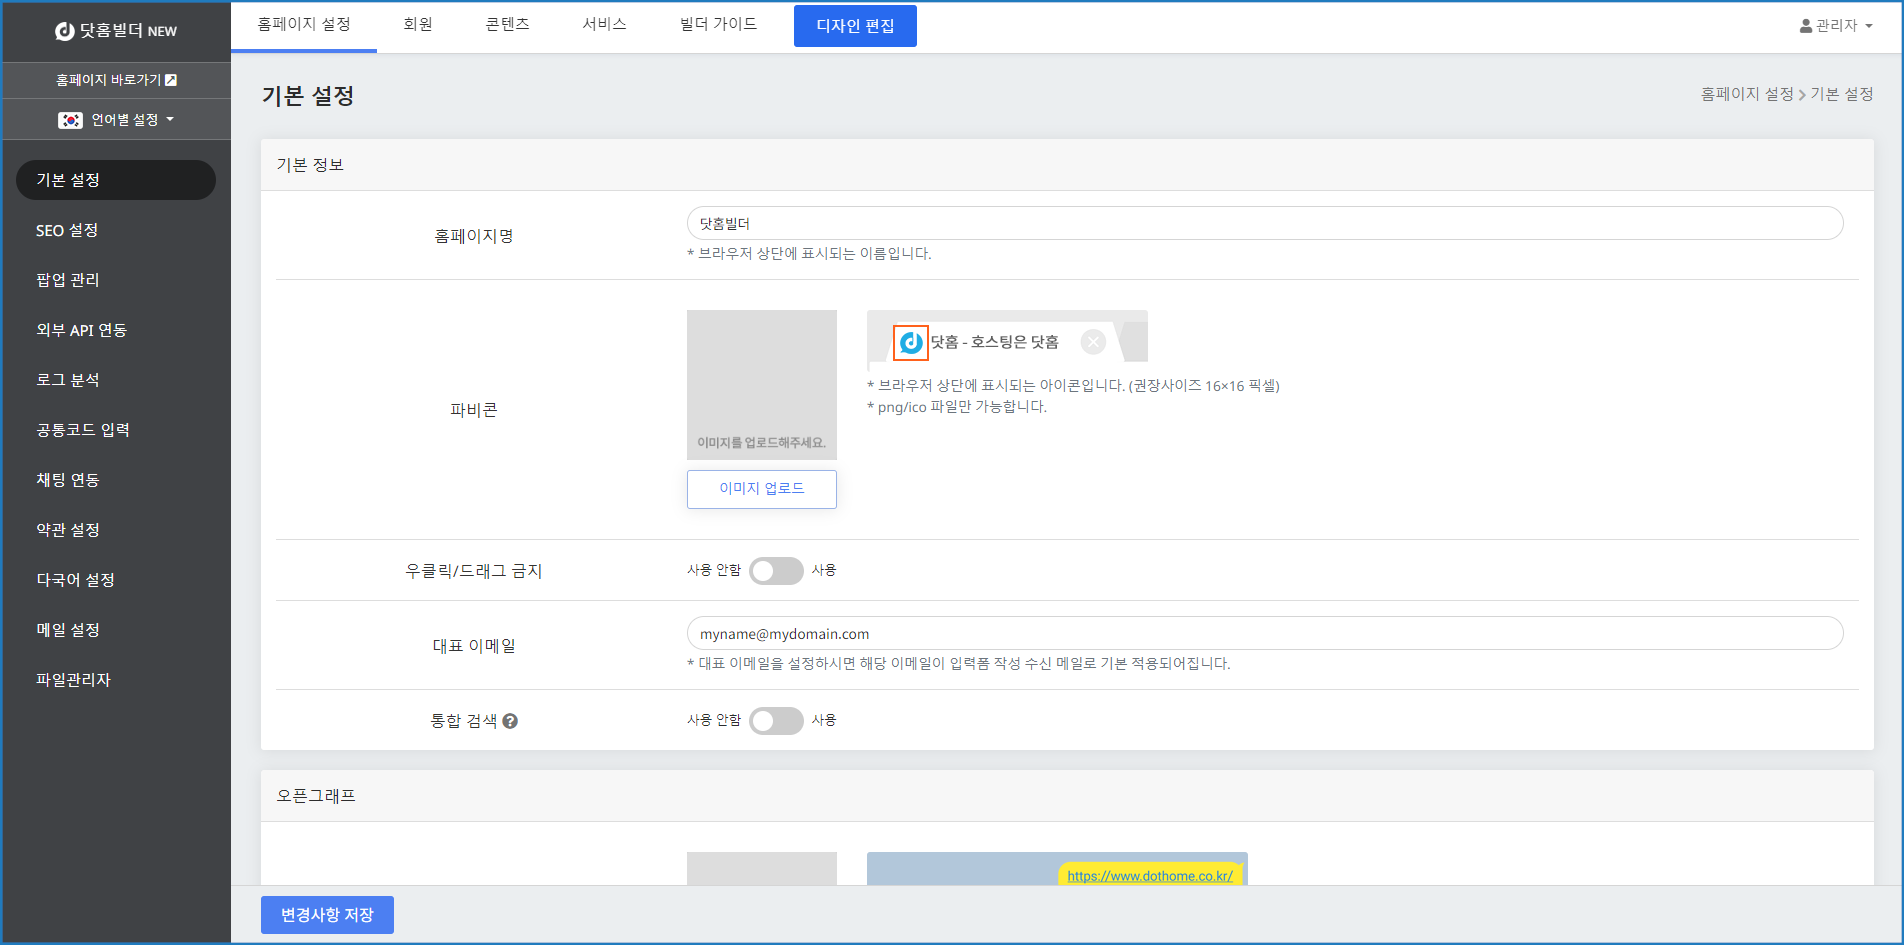Click the Korean flag icon
The width and height of the screenshot is (1904, 945).
coord(70,120)
